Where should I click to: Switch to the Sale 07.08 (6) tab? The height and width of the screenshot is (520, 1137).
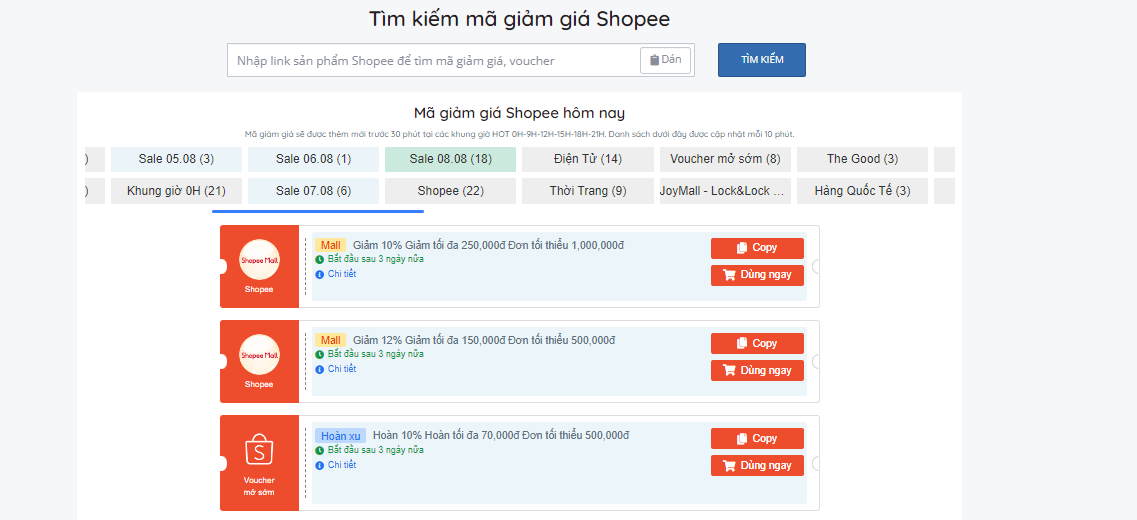coord(313,191)
